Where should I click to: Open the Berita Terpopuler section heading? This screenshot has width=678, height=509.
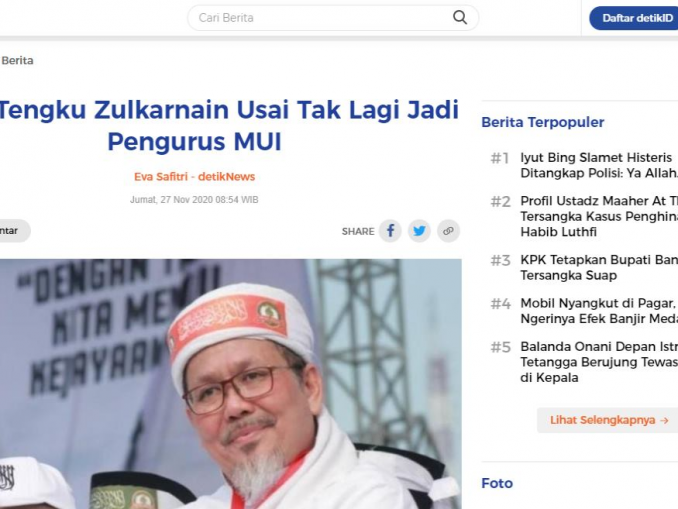point(543,122)
